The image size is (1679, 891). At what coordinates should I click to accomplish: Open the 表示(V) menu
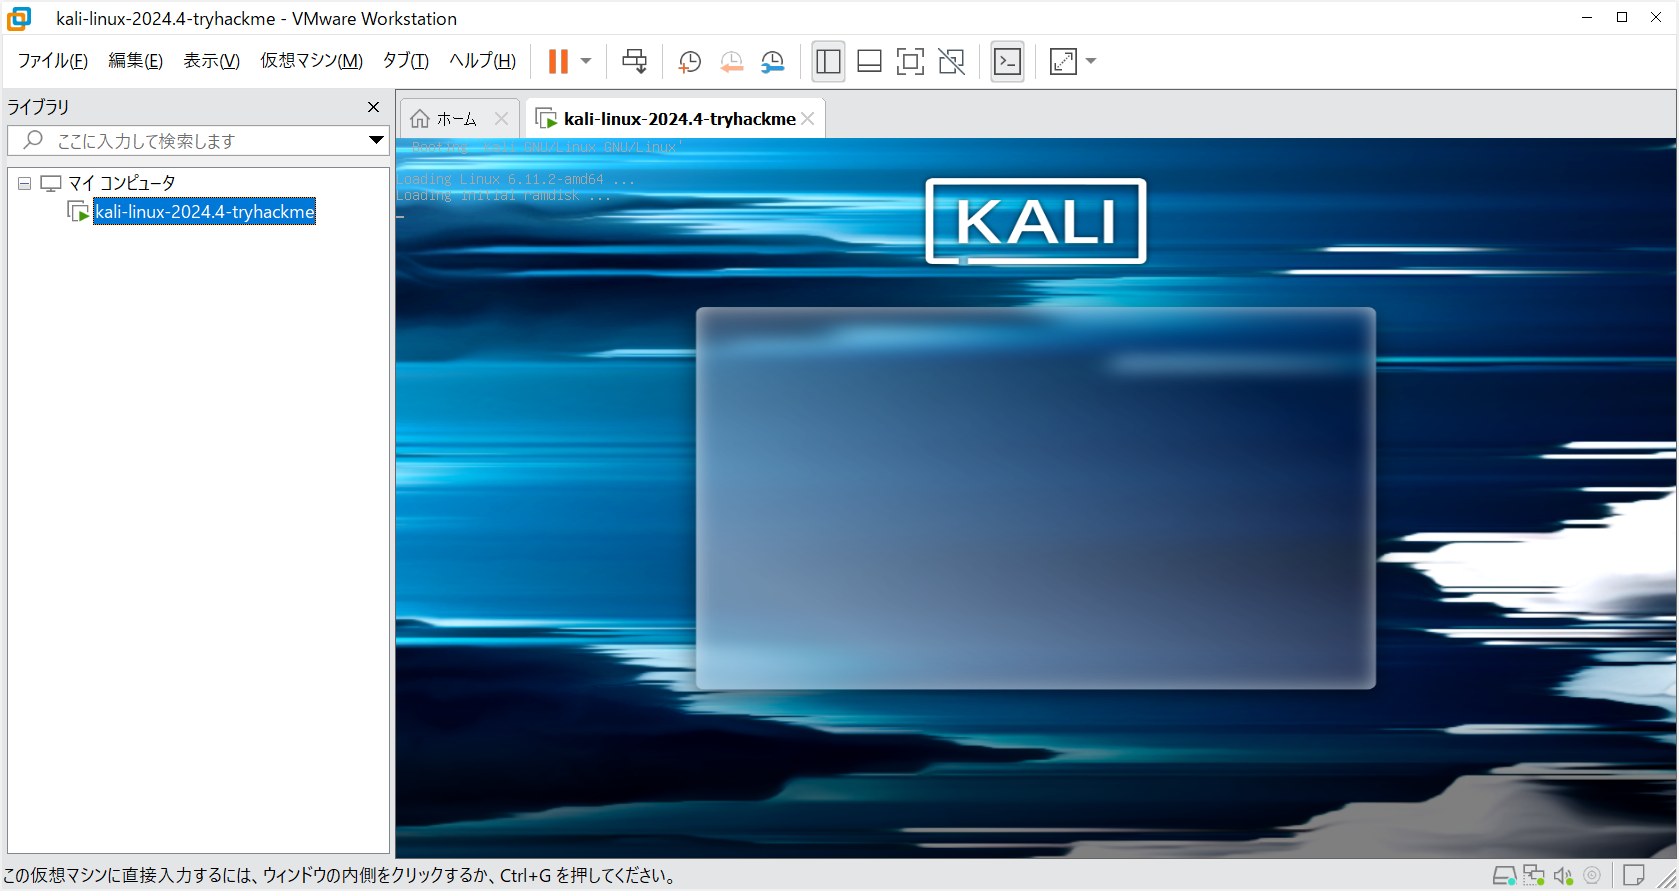[x=211, y=61]
